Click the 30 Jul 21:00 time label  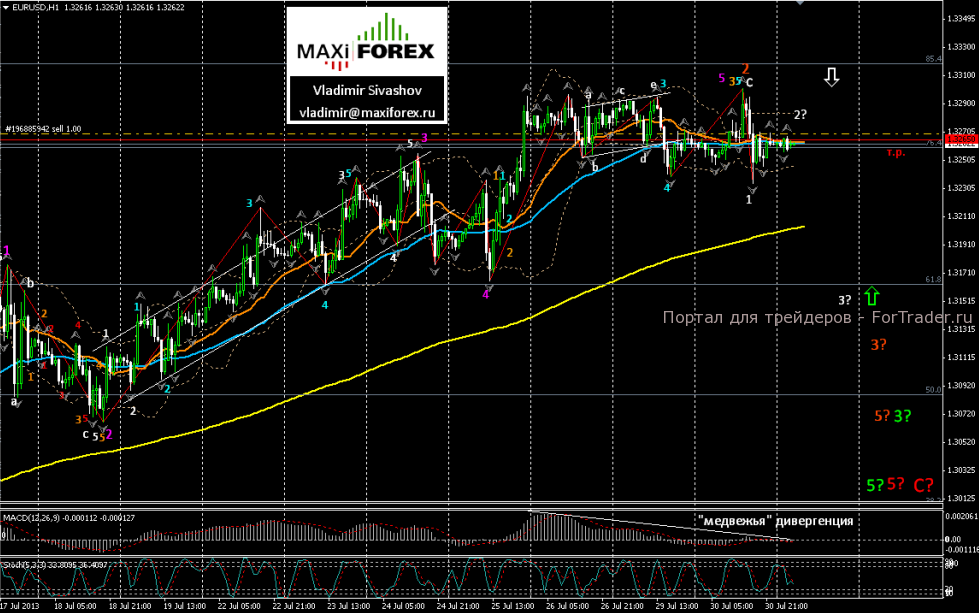pyautogui.click(x=785, y=606)
